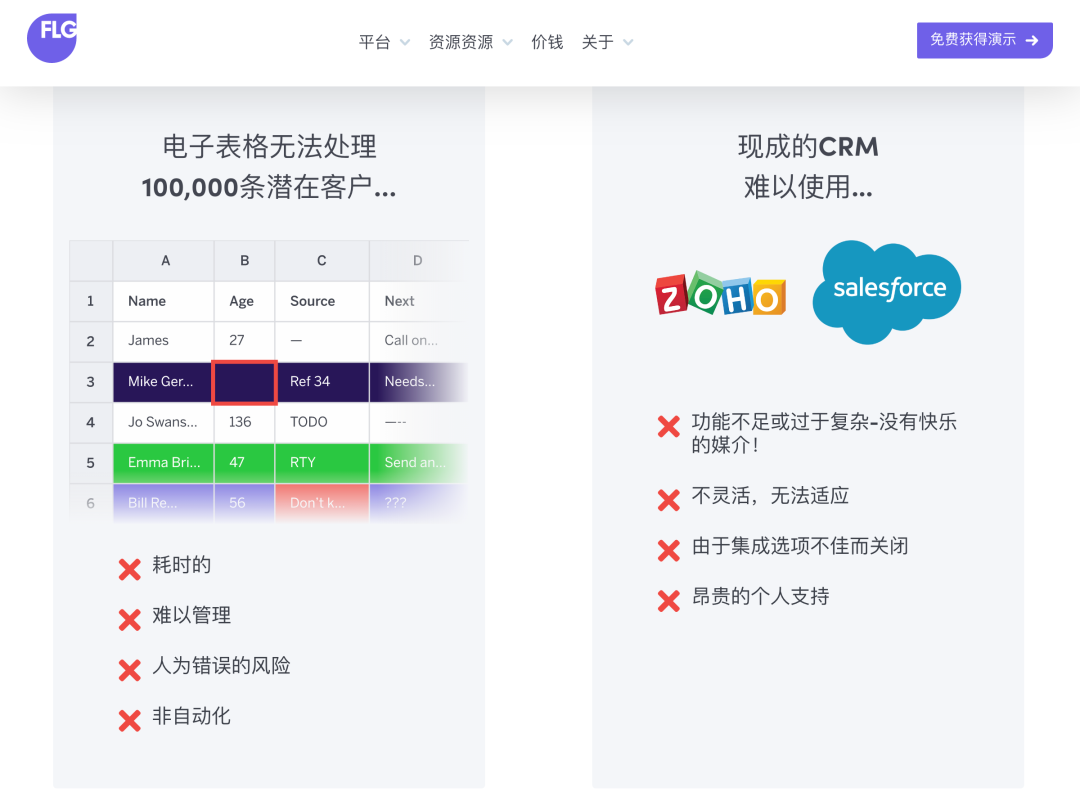The height and width of the screenshot is (810, 1080).
Task: Open the 关于 menu
Action: (598, 42)
